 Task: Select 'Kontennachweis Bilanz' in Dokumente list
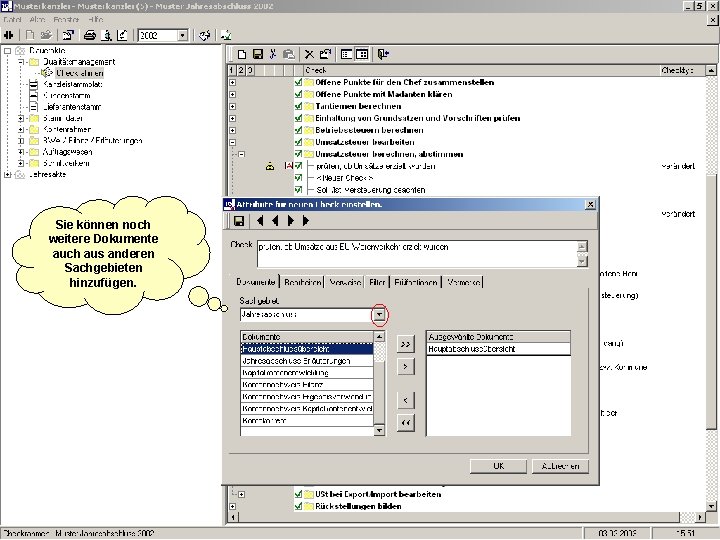[307, 385]
